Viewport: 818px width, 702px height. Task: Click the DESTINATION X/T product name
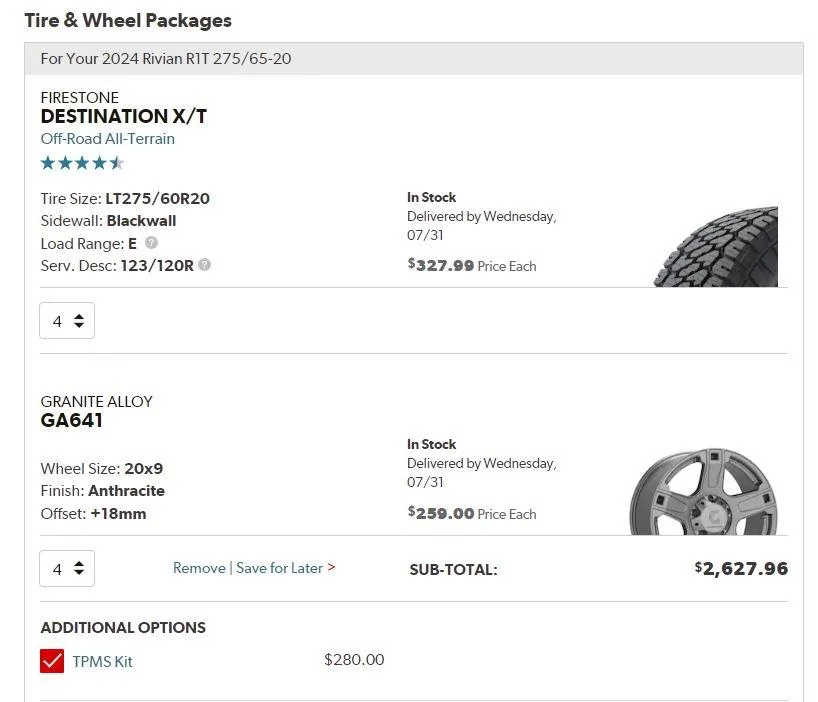(x=124, y=116)
